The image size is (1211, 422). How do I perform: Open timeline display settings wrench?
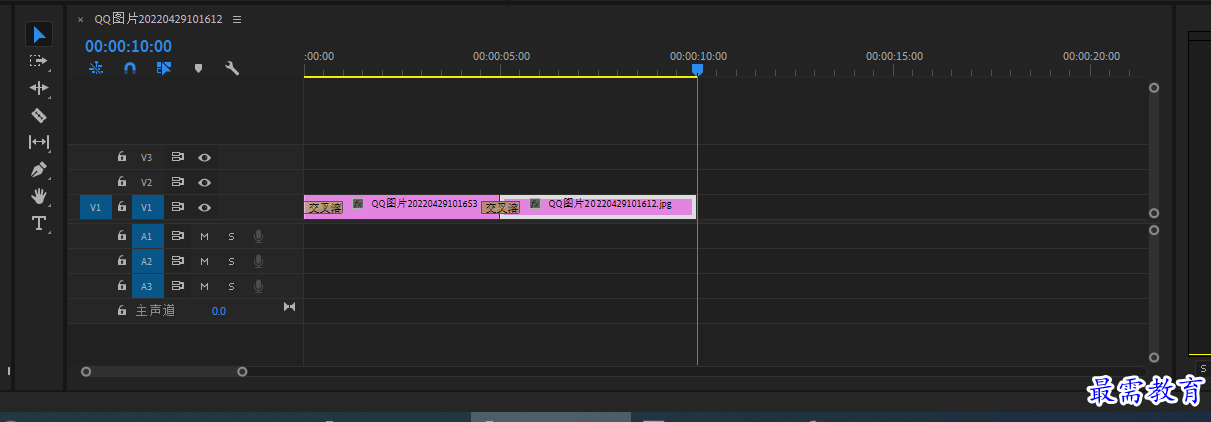pyautogui.click(x=232, y=68)
